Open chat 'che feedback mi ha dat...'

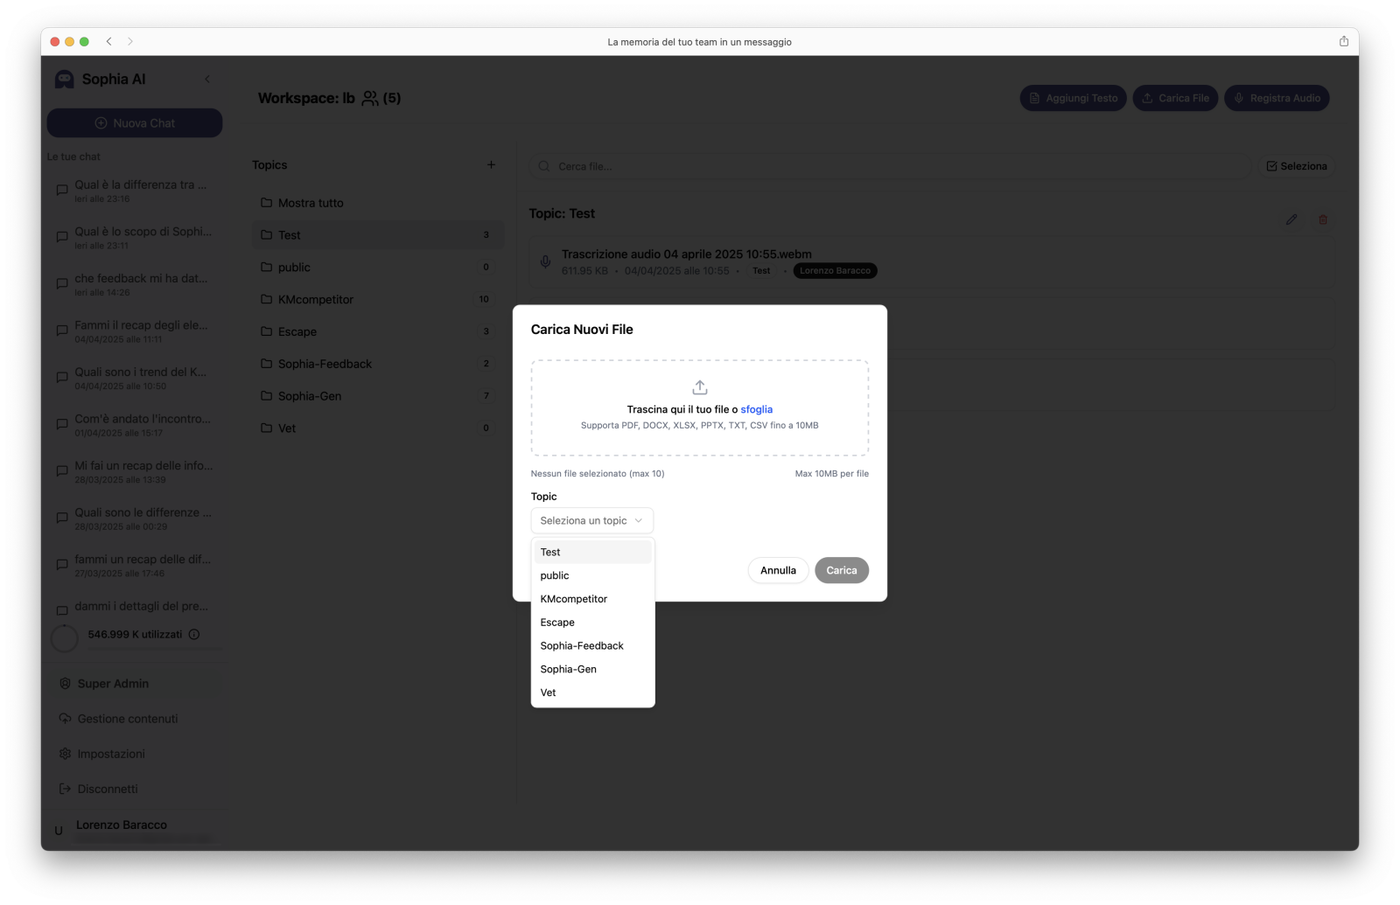click(x=135, y=284)
